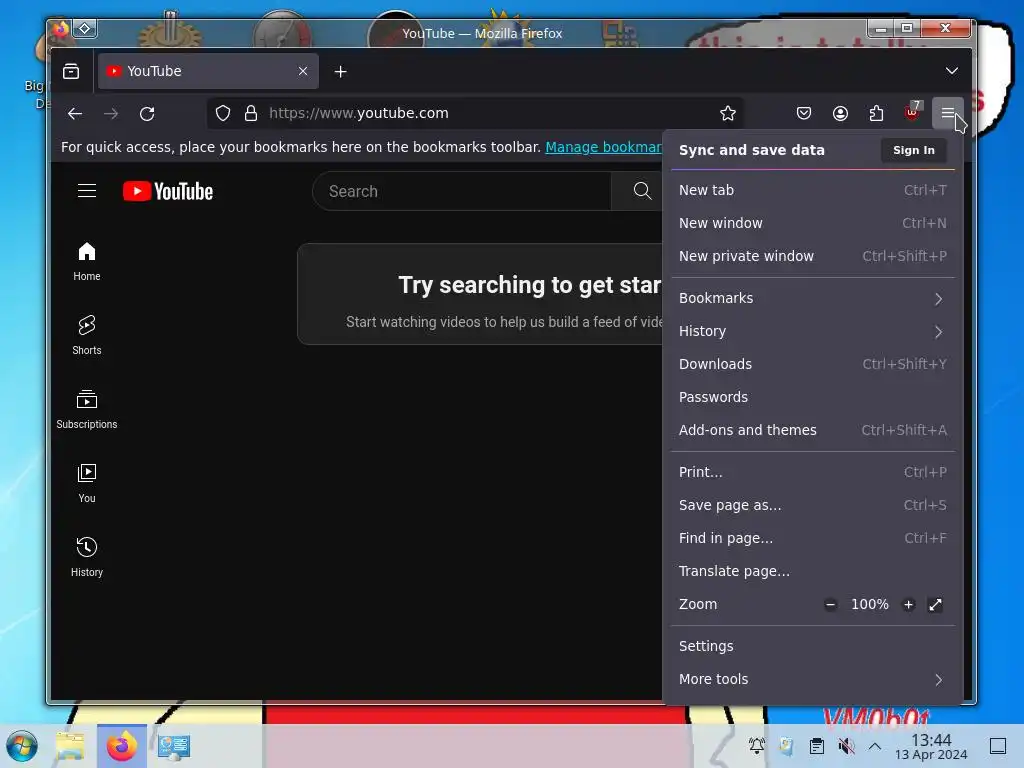This screenshot has width=1024, height=768.
Task: Open clipboard tray icon
Action: tap(816, 746)
